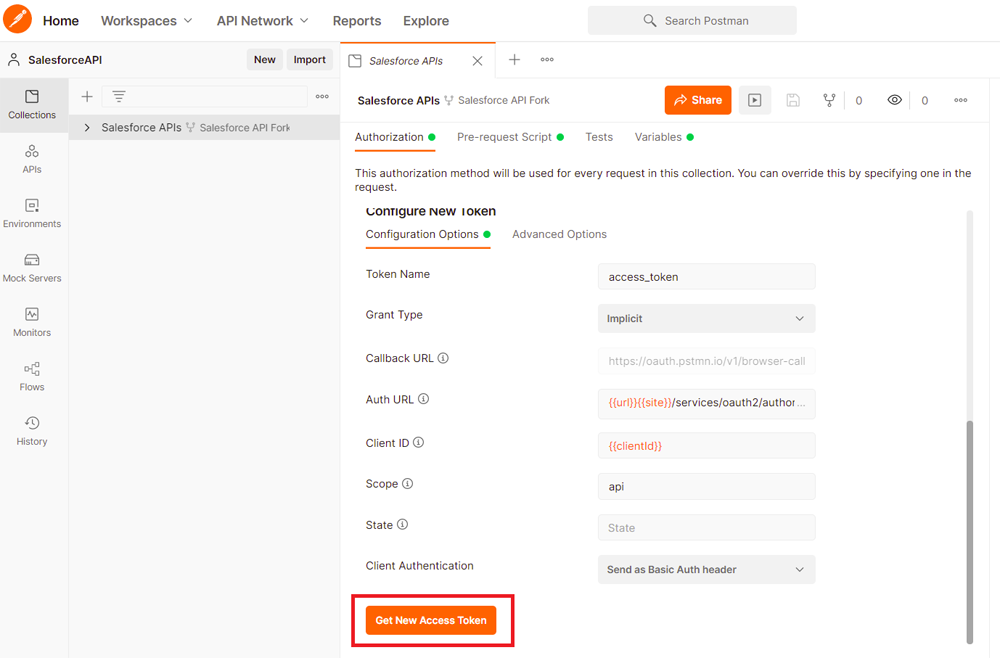1000x658 pixels.
Task: Open the Flows sidebar panel
Action: 32,377
